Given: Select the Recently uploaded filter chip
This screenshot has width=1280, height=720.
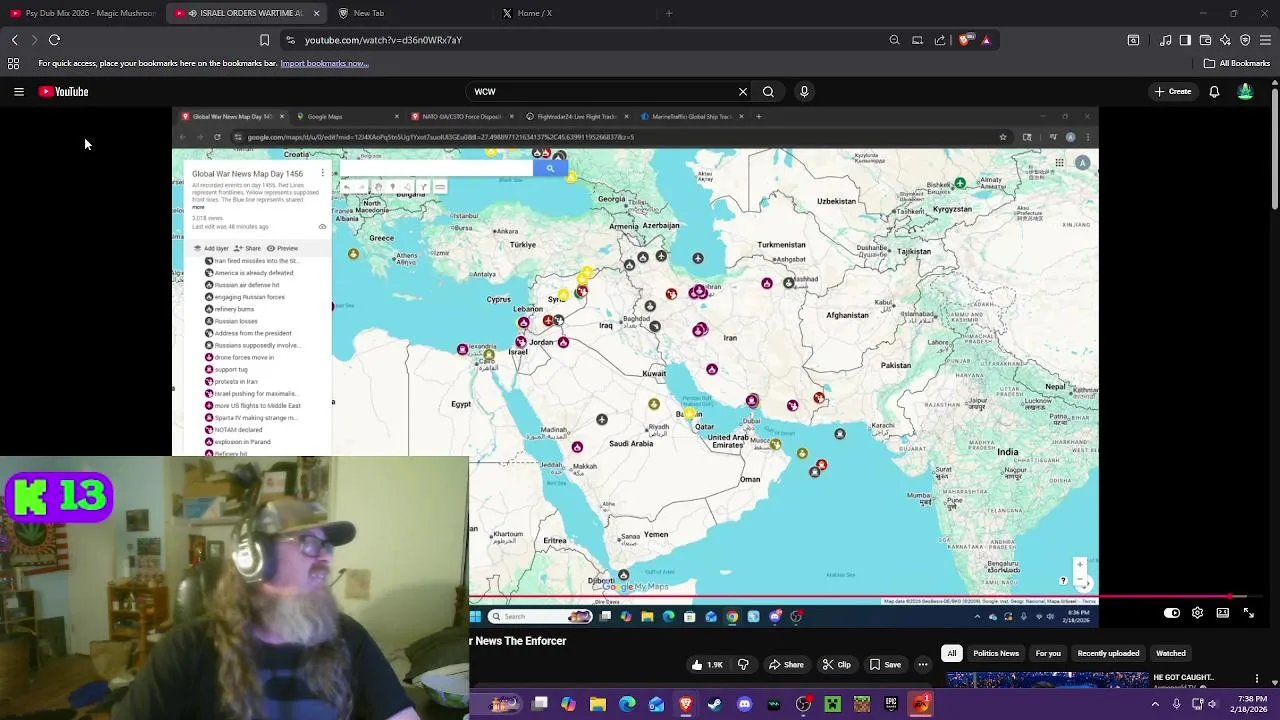Looking at the screenshot, I should point(1108,653).
